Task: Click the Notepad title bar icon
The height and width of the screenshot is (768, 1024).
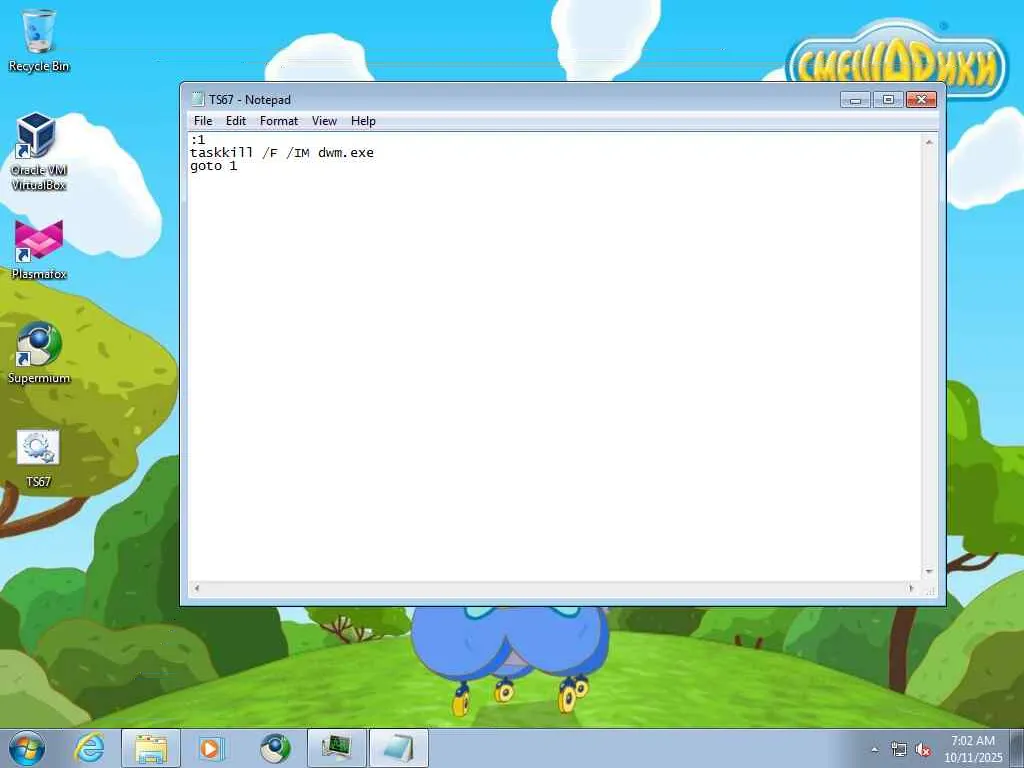Action: (198, 99)
